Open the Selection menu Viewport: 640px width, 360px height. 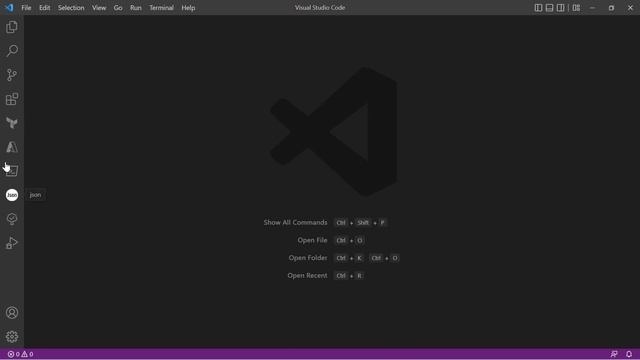coord(71,8)
